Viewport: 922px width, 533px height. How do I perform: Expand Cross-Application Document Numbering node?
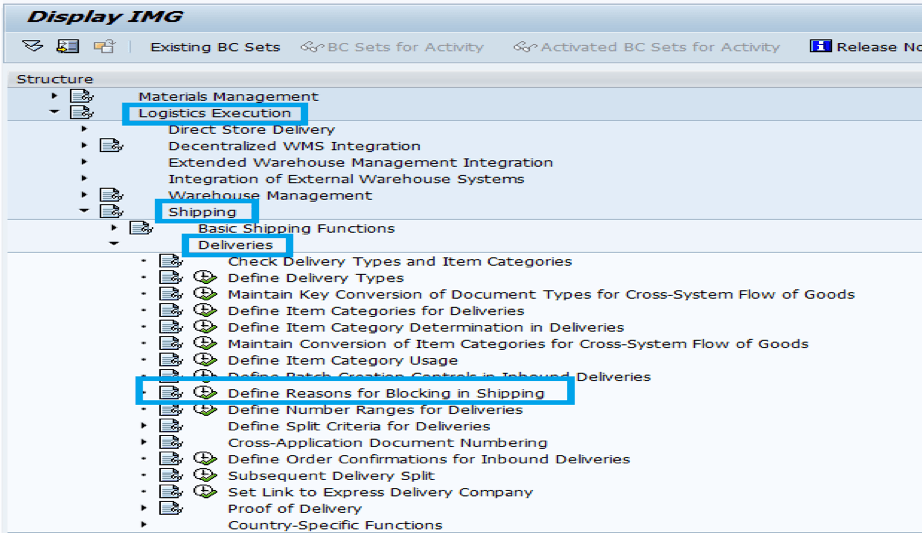coord(144,441)
